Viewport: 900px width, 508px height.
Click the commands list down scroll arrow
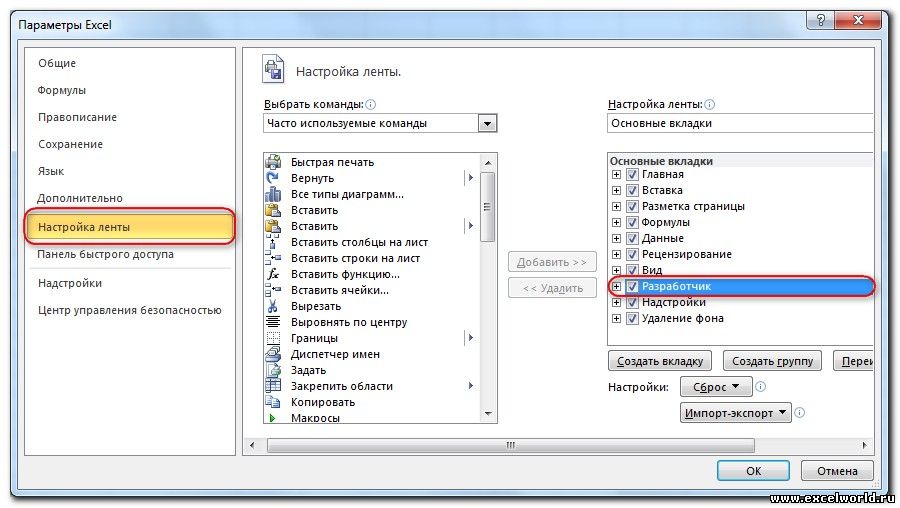pyautogui.click(x=488, y=414)
